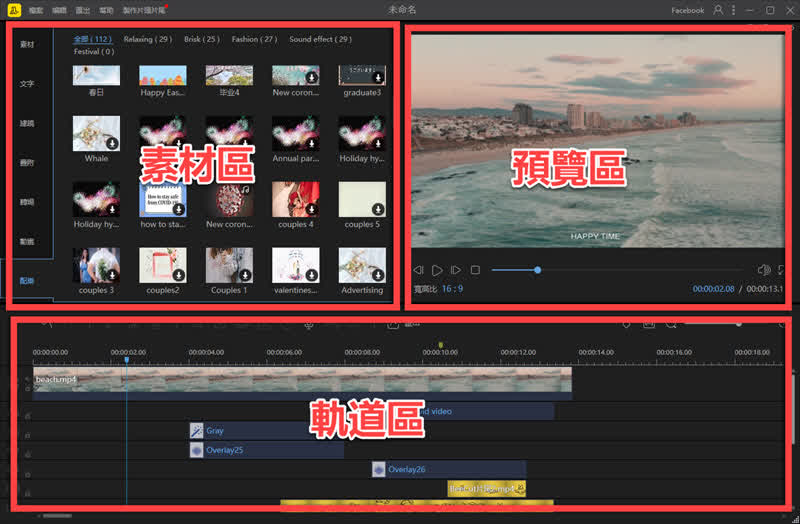Filter by Fashion (27) category
The height and width of the screenshot is (524, 800).
254,39
